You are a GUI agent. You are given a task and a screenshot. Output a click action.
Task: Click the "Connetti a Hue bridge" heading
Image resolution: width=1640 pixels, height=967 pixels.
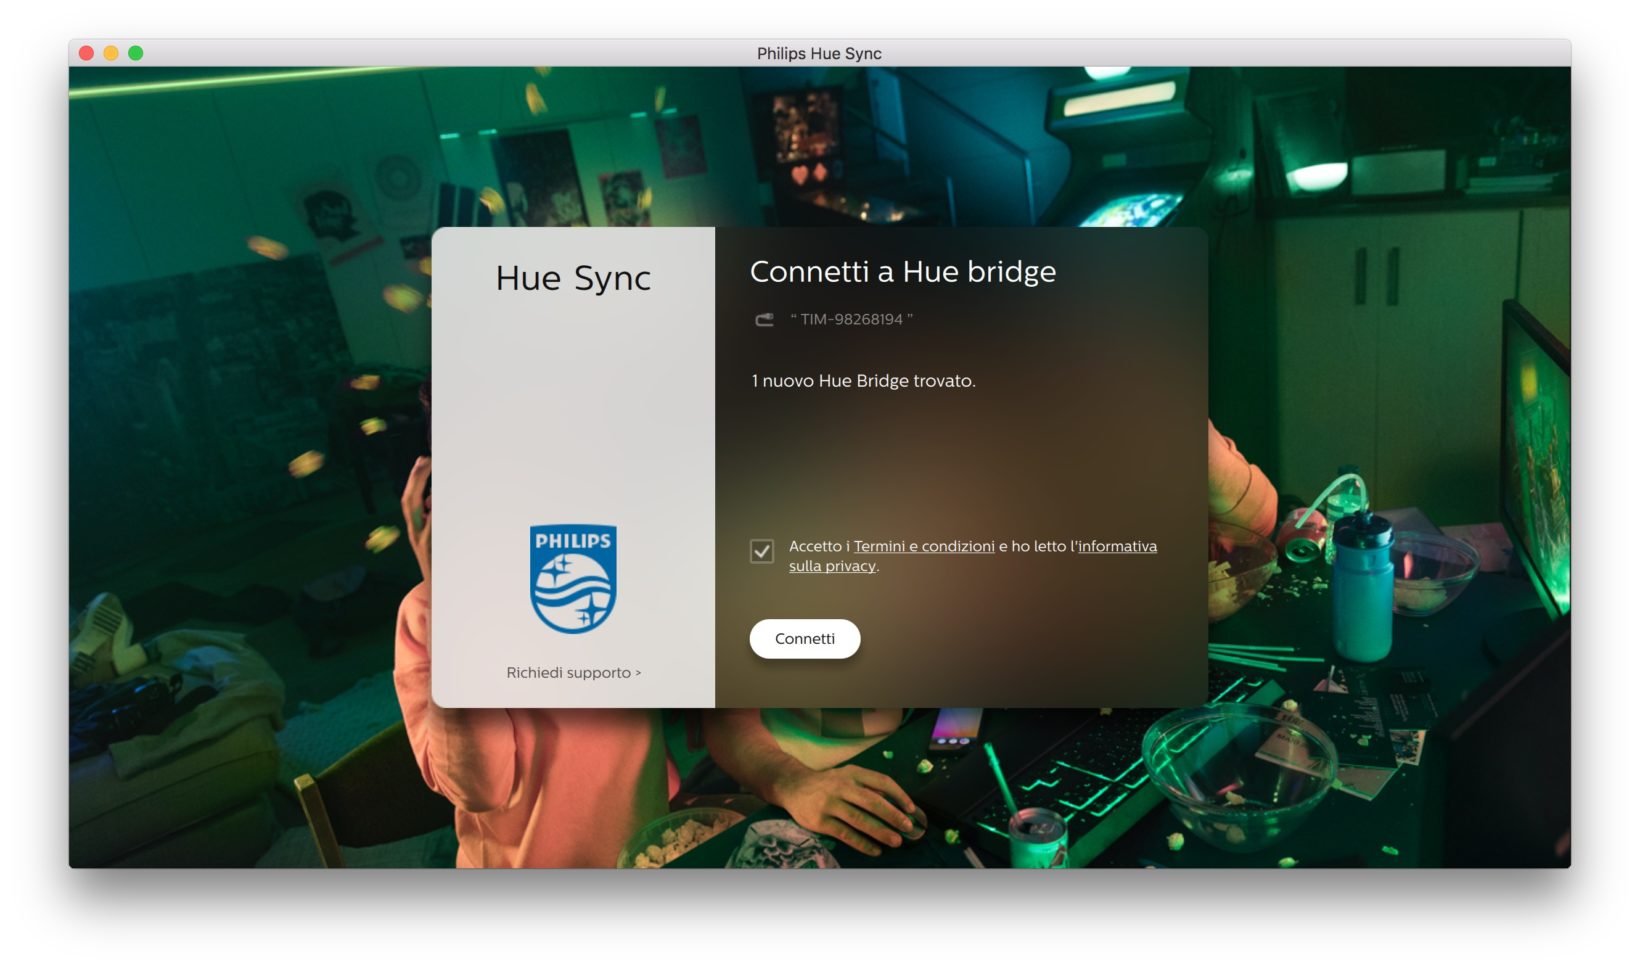pos(903,272)
